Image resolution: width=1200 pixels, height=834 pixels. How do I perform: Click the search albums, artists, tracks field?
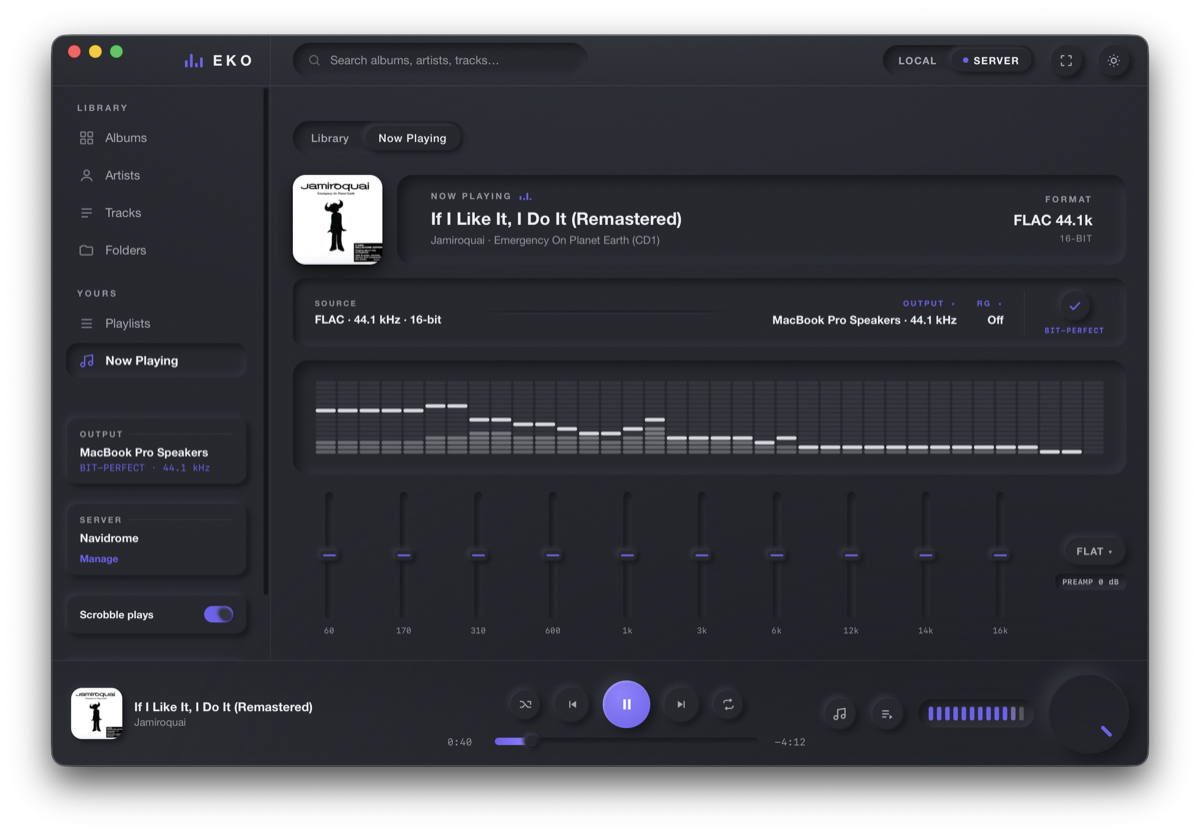(440, 60)
